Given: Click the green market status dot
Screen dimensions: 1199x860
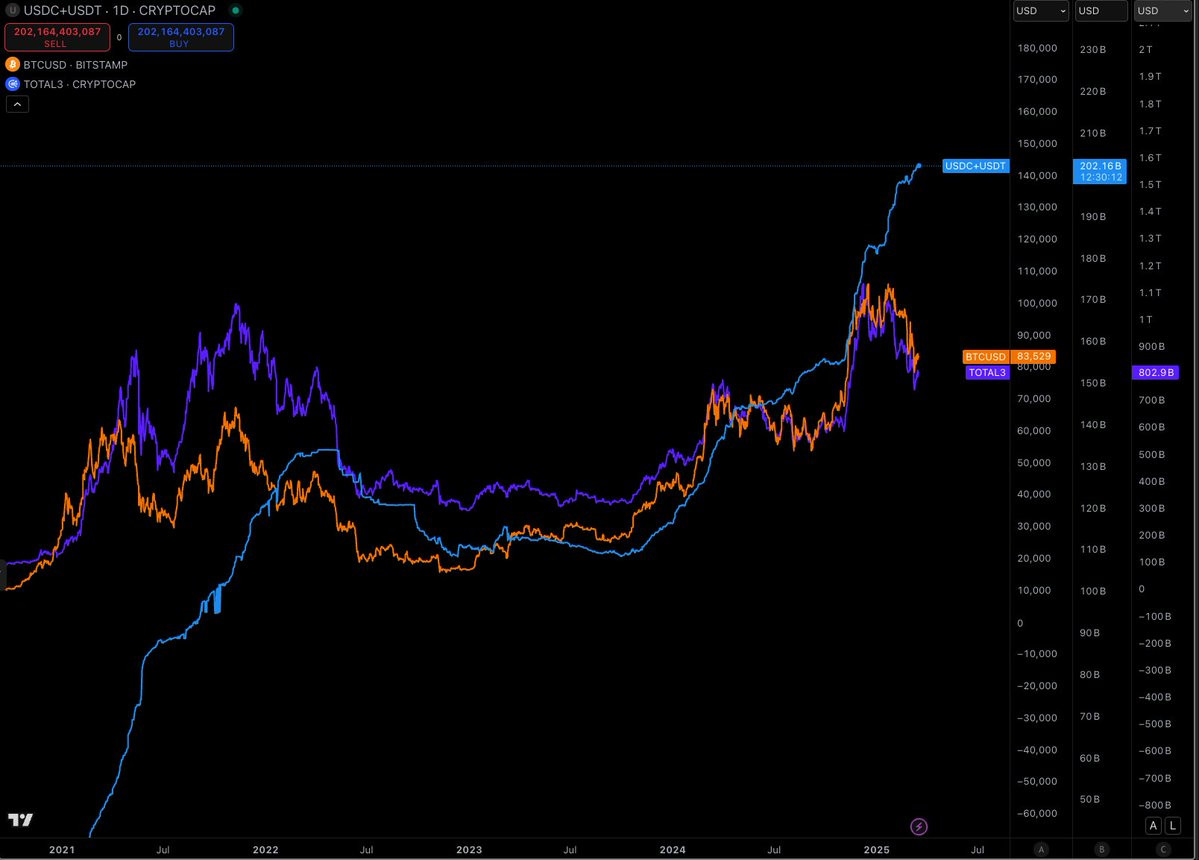Looking at the screenshot, I should [x=236, y=11].
